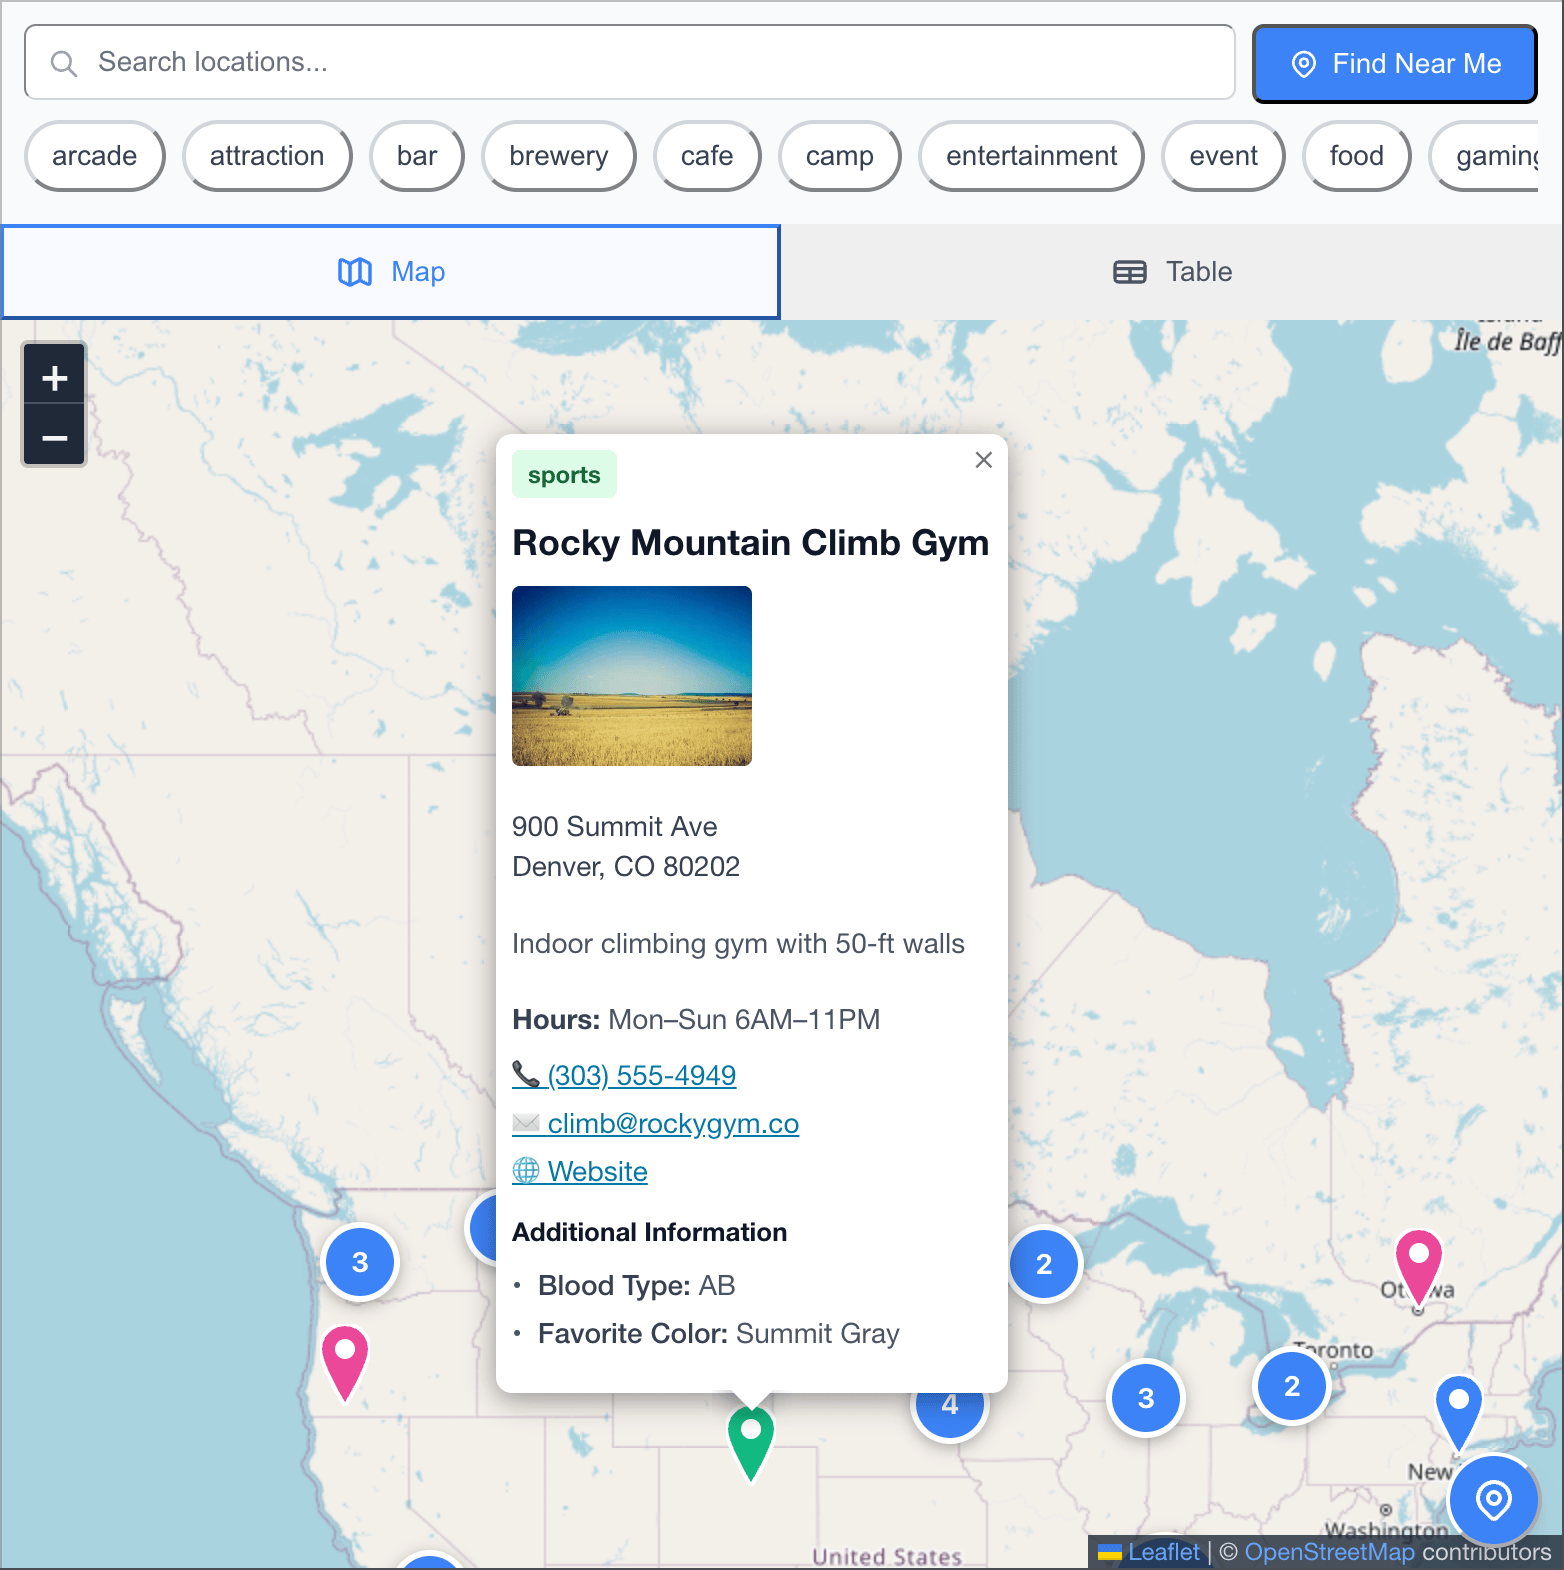1564x1570 pixels.
Task: Expand the cluster of 2 near Toronto
Action: point(1291,1386)
